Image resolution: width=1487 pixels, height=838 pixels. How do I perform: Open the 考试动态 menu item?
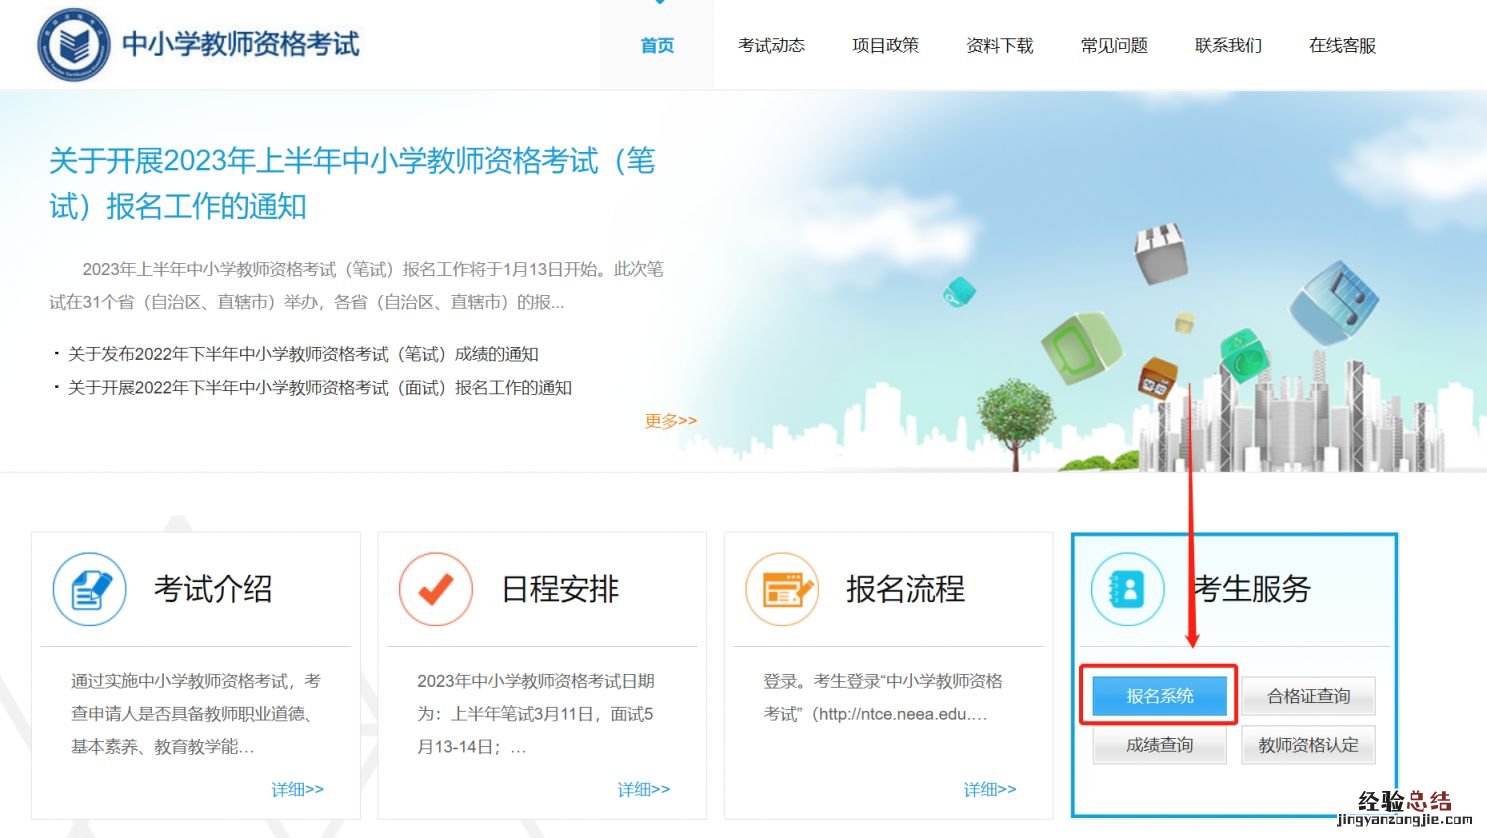771,46
